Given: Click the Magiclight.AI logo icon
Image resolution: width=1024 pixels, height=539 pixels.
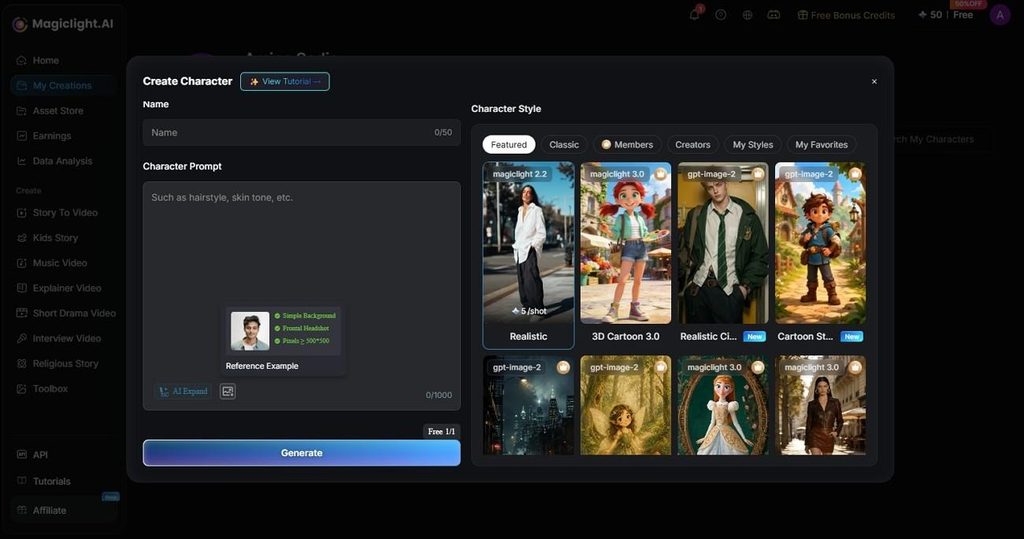Looking at the screenshot, I should point(20,24).
